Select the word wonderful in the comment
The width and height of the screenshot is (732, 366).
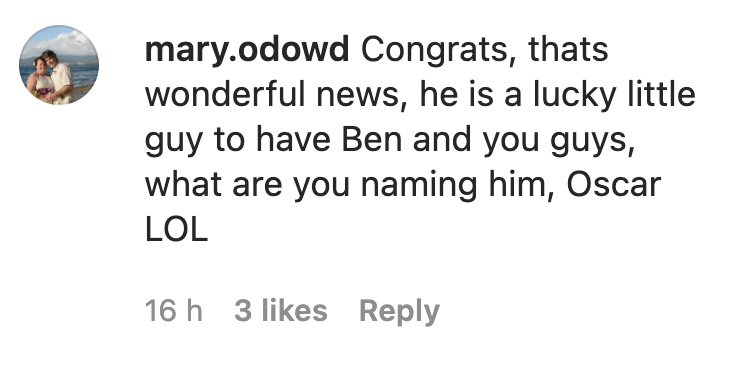225,94
